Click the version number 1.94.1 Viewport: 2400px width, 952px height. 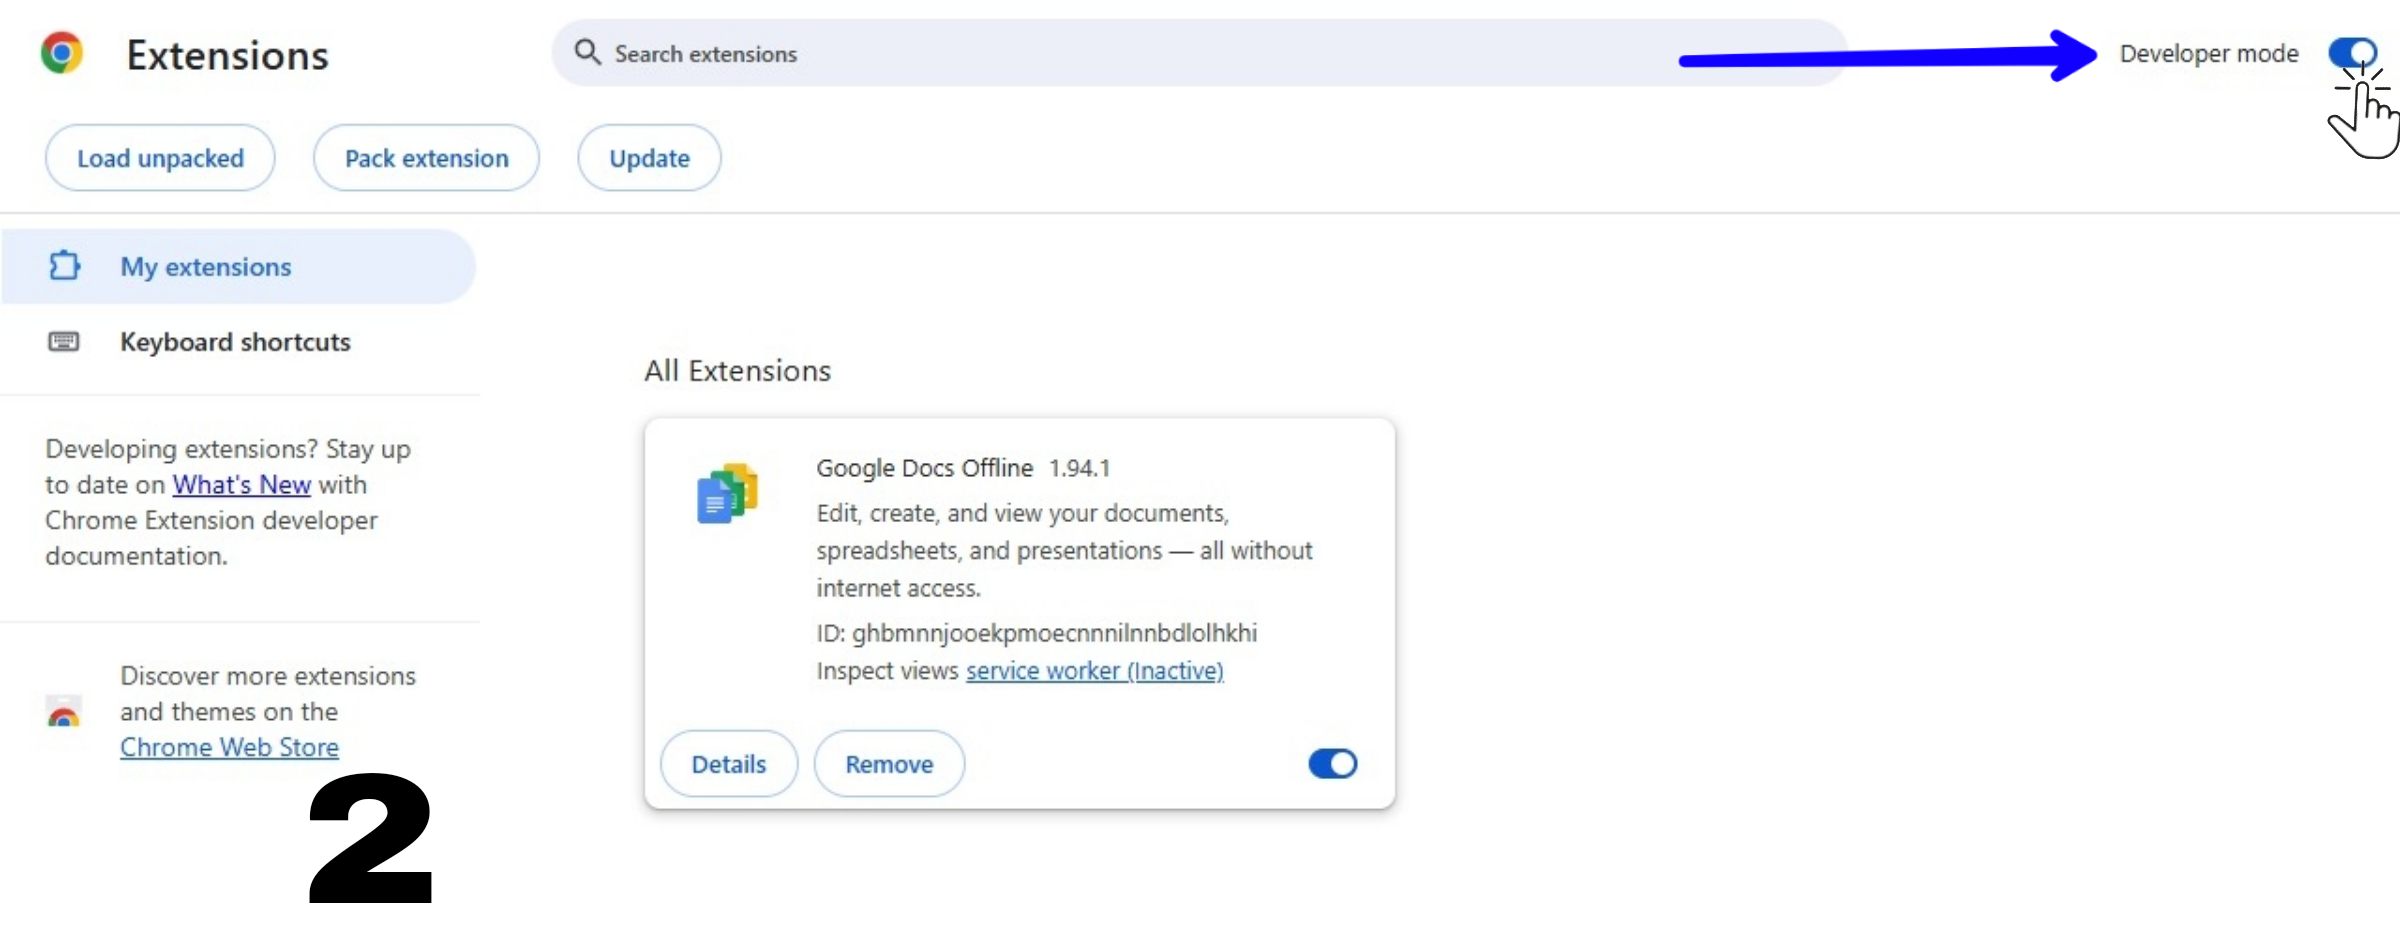coord(1080,468)
